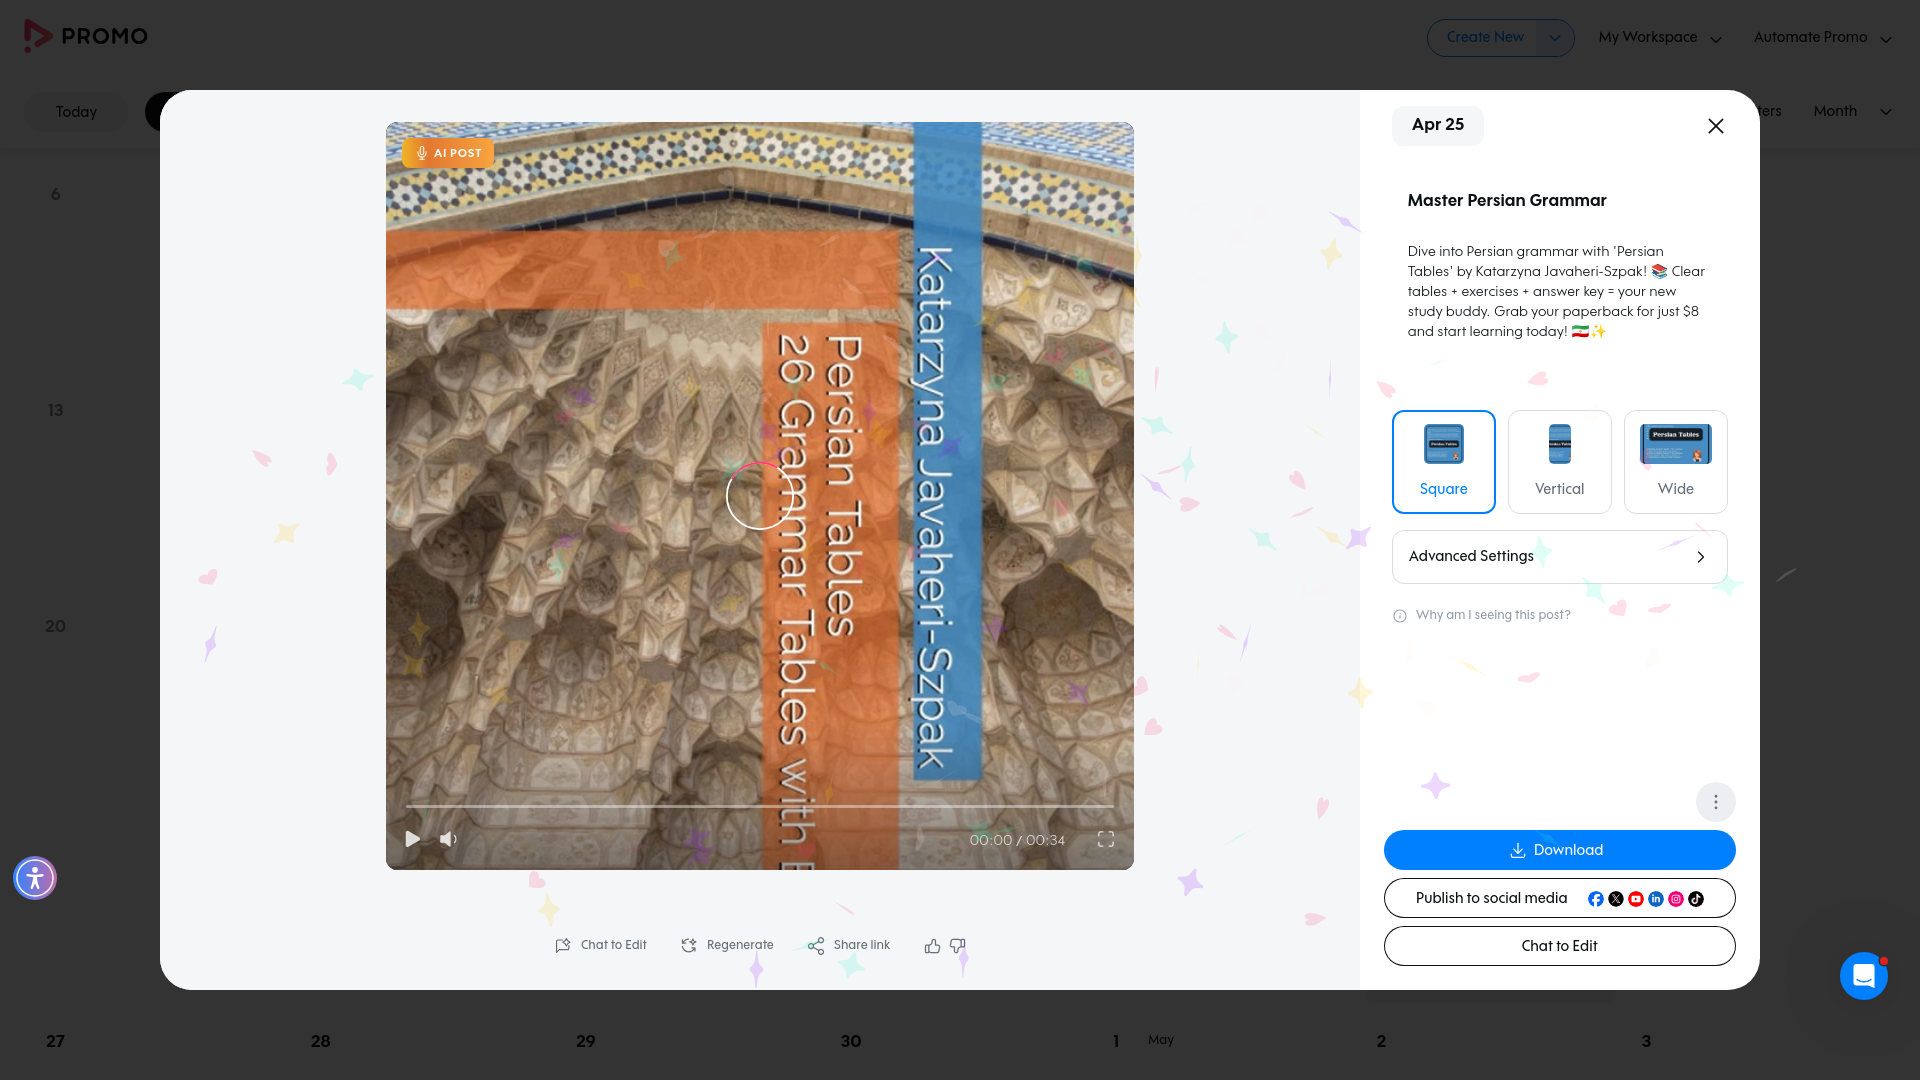Play the Persian Tables video
Image resolution: width=1920 pixels, height=1080 pixels.
(412, 839)
